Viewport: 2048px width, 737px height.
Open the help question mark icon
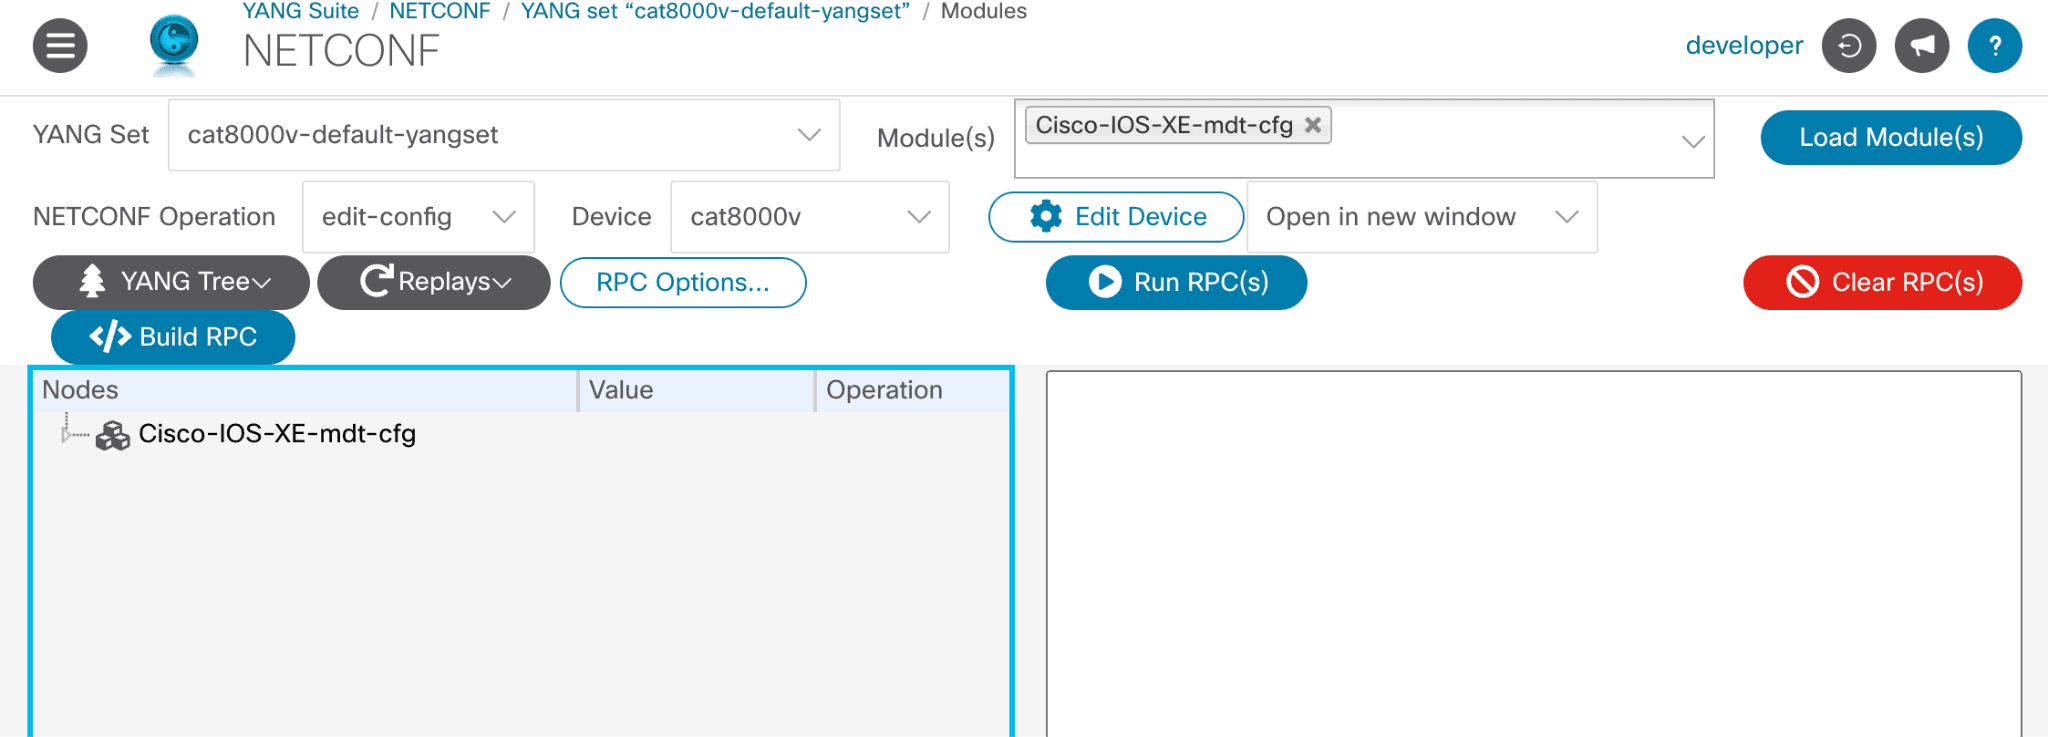(x=1994, y=46)
